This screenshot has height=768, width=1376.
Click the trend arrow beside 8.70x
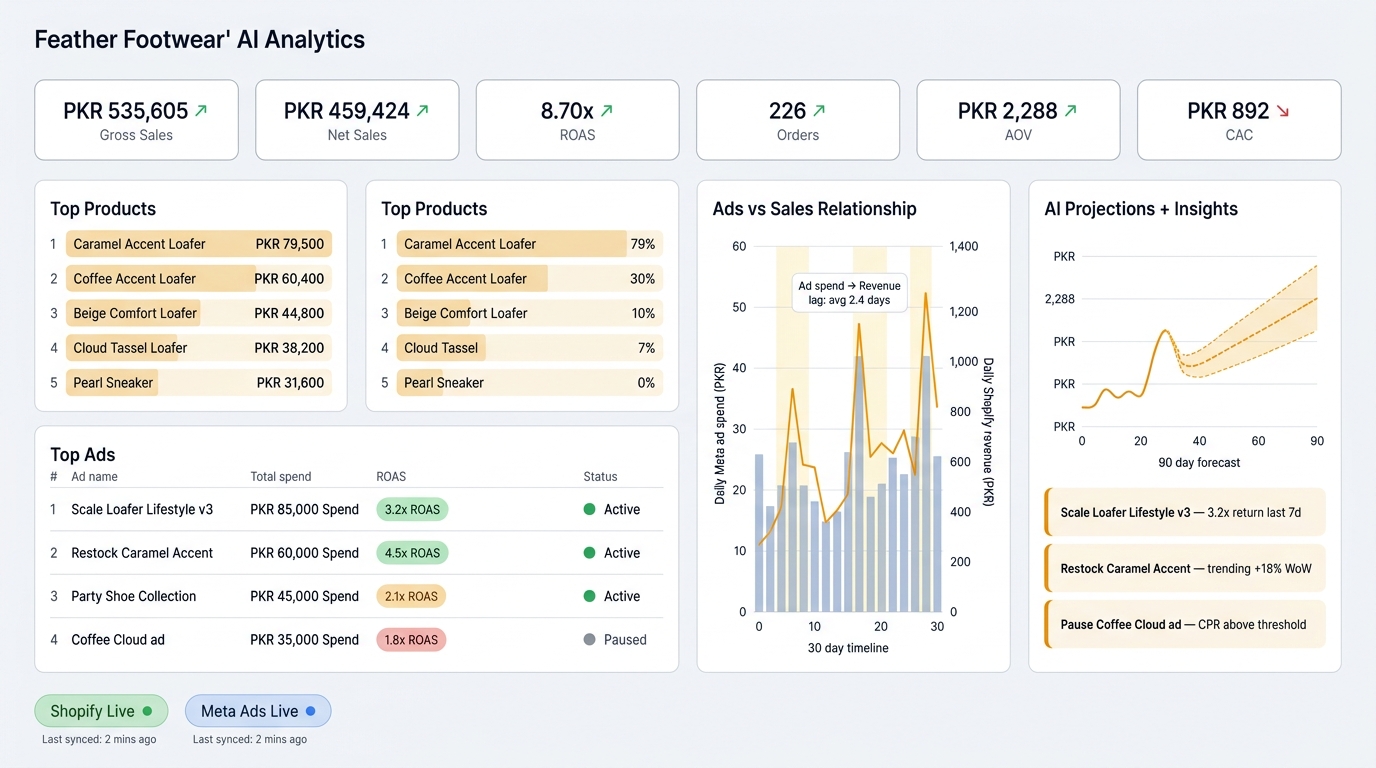pyautogui.click(x=607, y=111)
